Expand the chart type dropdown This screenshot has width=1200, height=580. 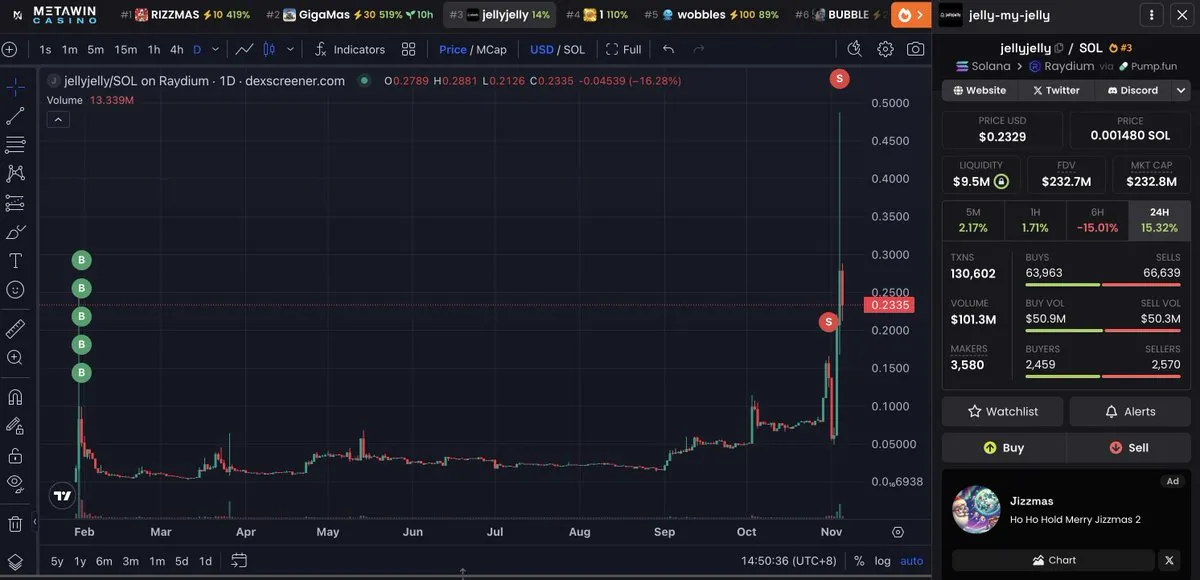tap(290, 49)
